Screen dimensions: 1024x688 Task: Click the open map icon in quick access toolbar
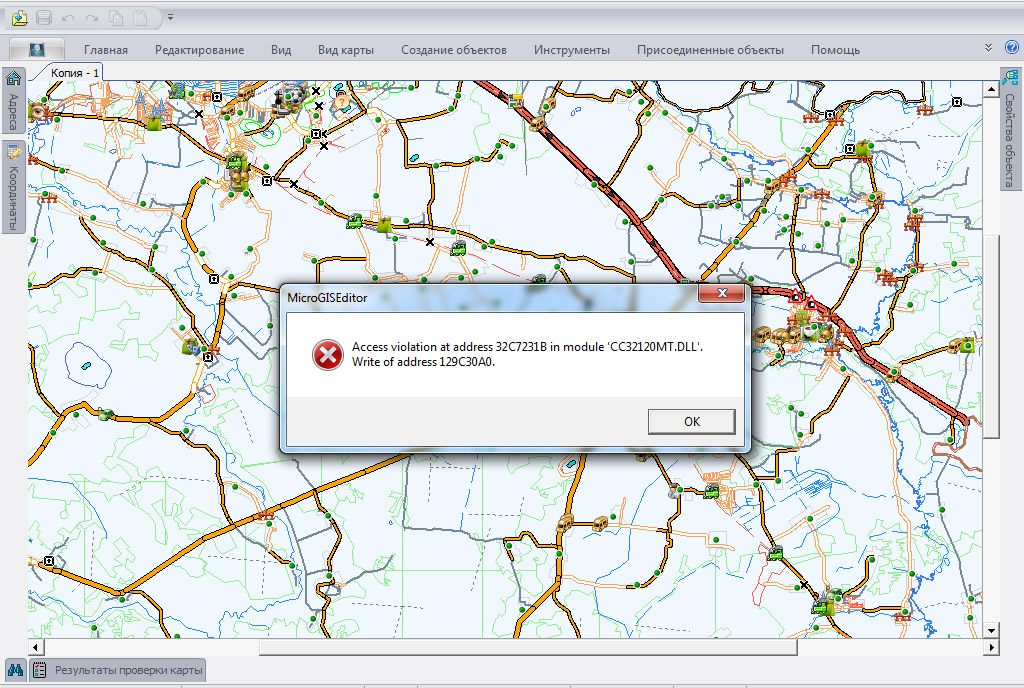coord(19,17)
